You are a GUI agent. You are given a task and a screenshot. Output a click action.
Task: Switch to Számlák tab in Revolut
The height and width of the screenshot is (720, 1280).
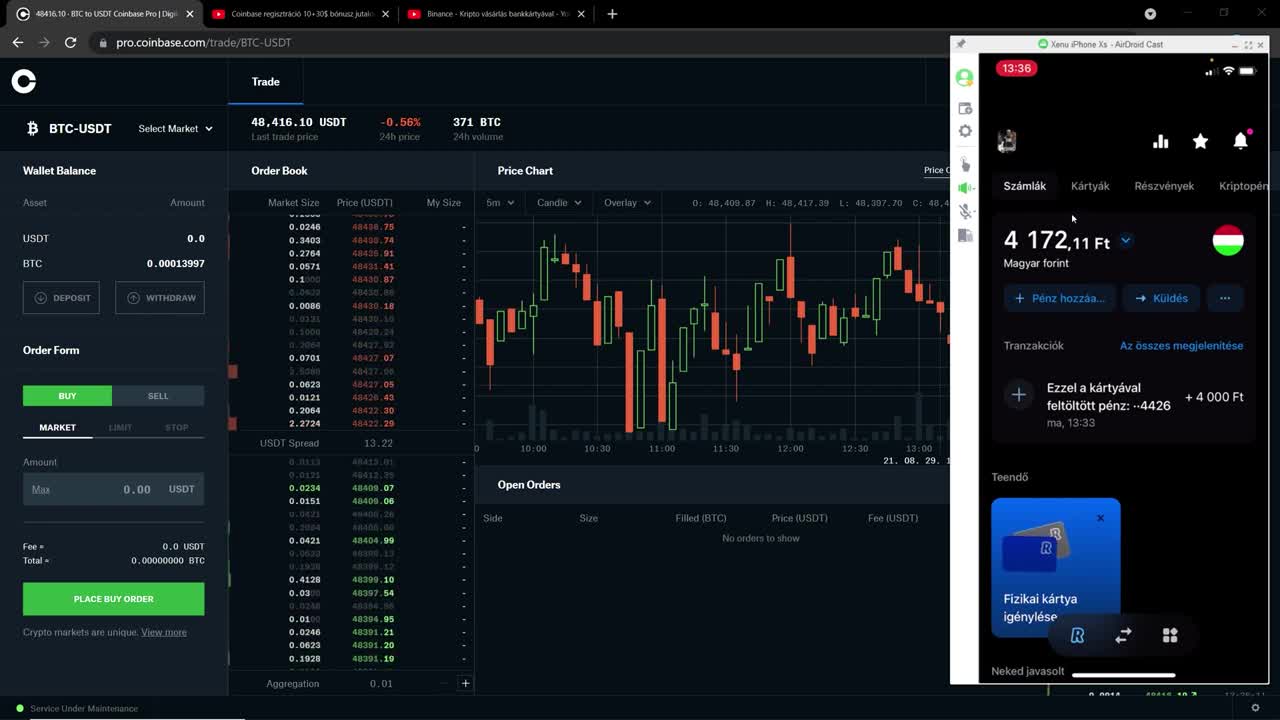[1025, 186]
